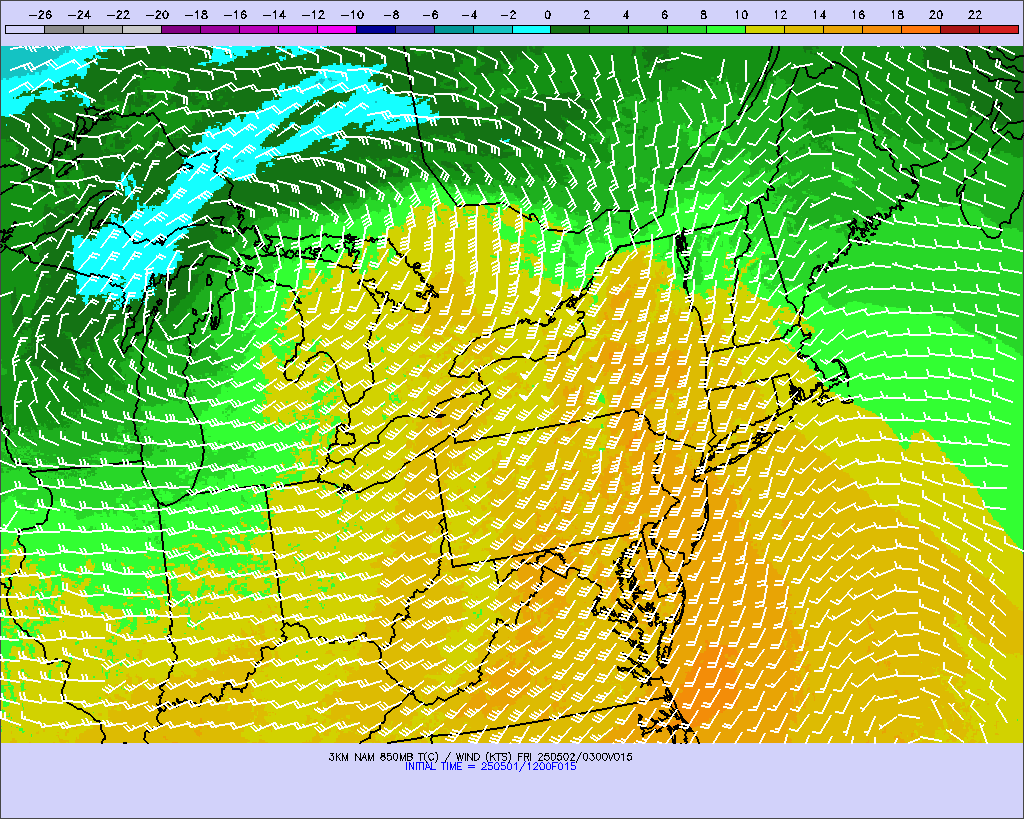Image resolution: width=1024 pixels, height=819 pixels.
Task: Click the "-16" legend label
Action: 235,15
